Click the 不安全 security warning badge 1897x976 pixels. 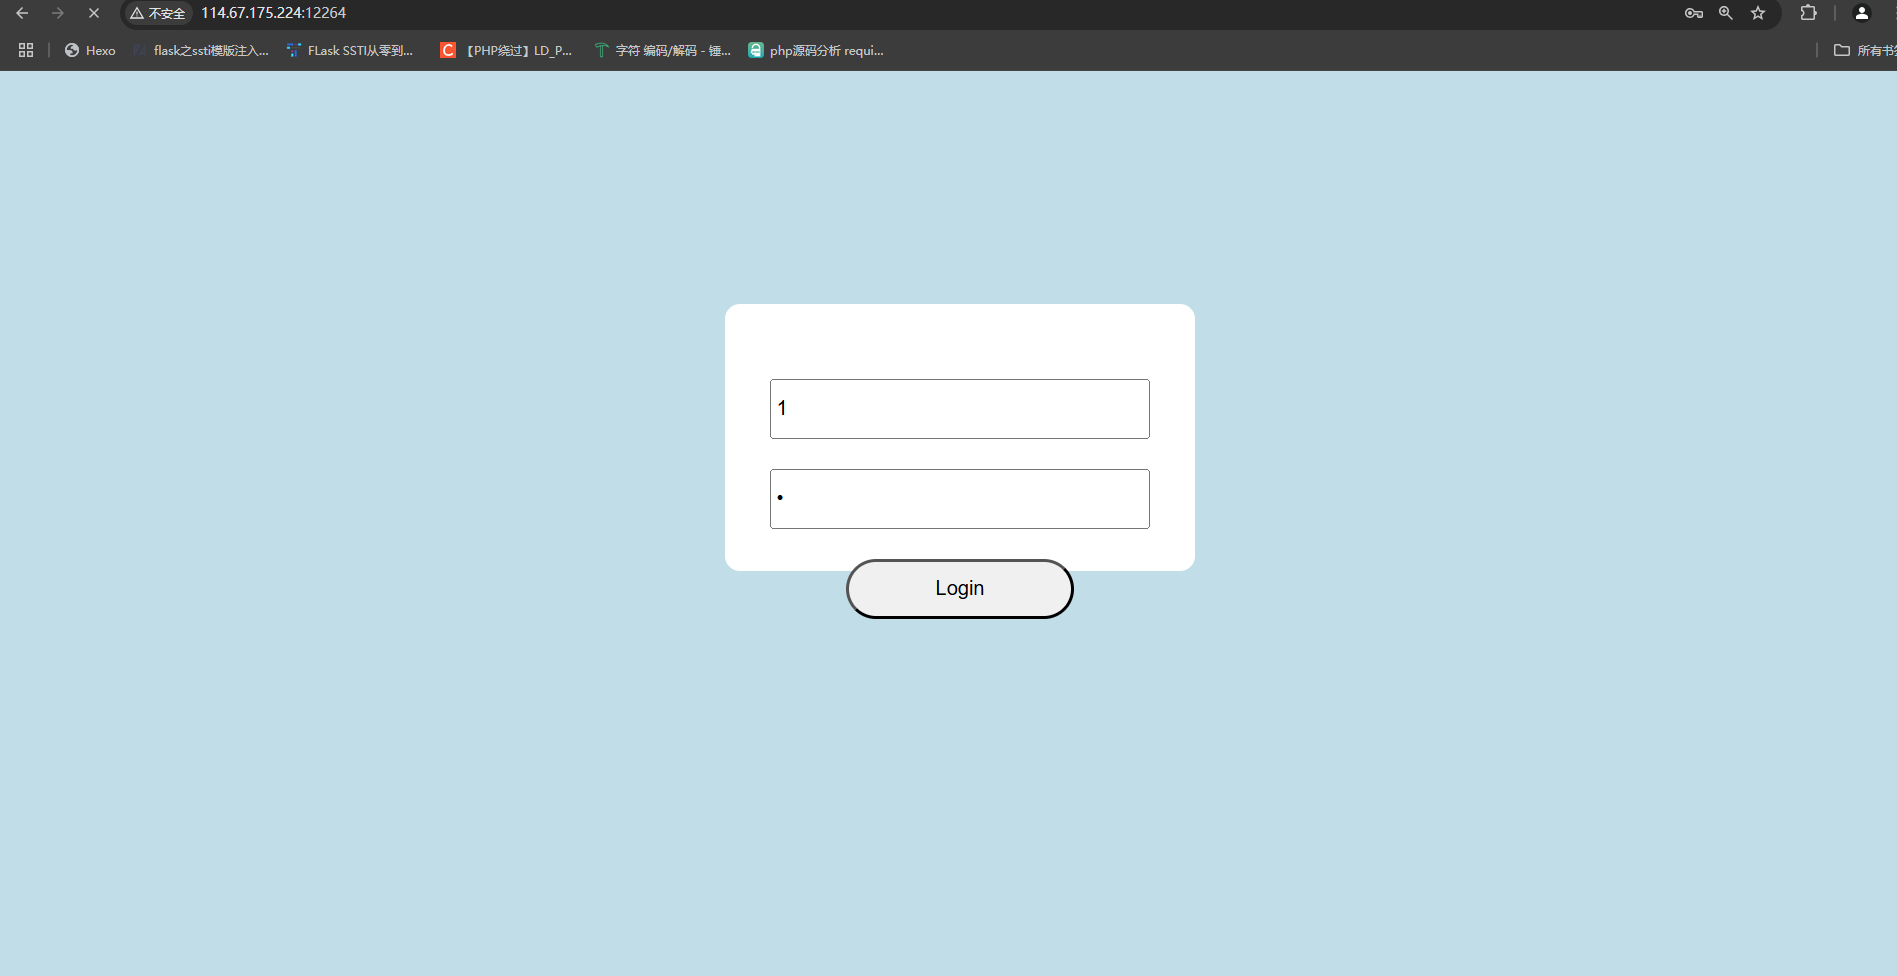pyautogui.click(x=158, y=13)
